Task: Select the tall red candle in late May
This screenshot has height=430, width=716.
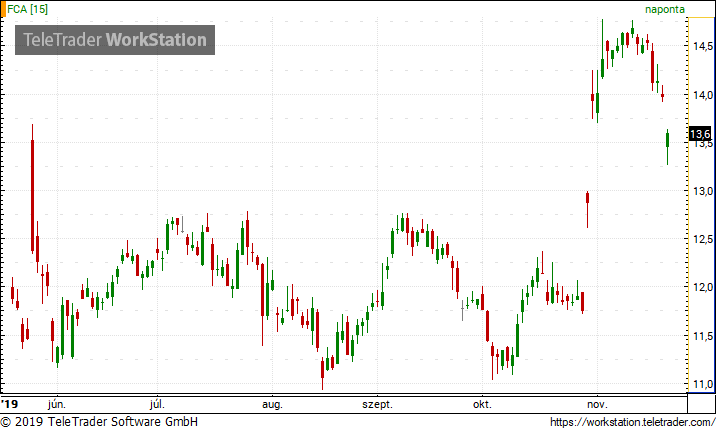Action: tap(32, 189)
